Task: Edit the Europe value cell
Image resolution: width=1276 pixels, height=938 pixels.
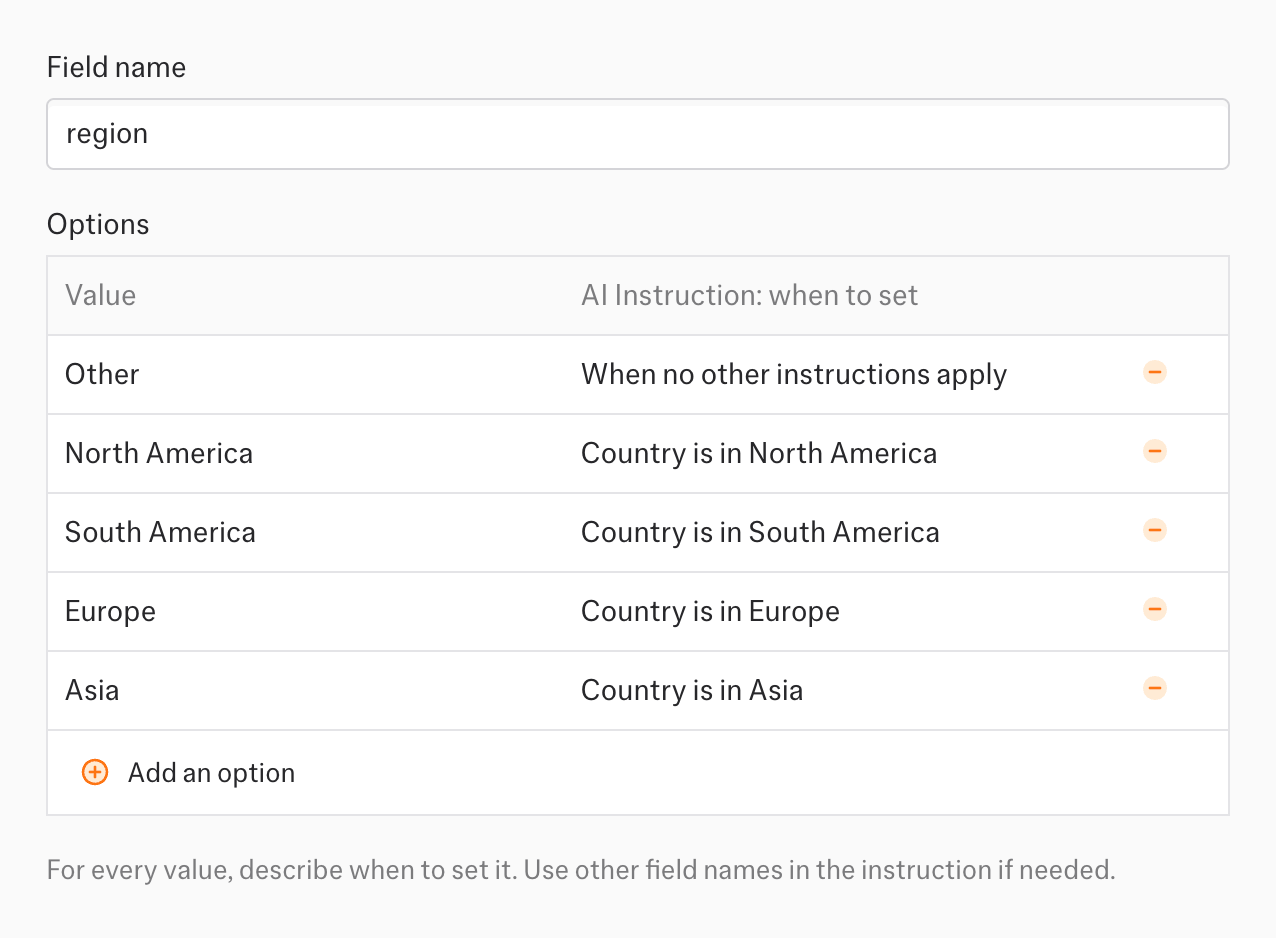Action: pos(110,611)
